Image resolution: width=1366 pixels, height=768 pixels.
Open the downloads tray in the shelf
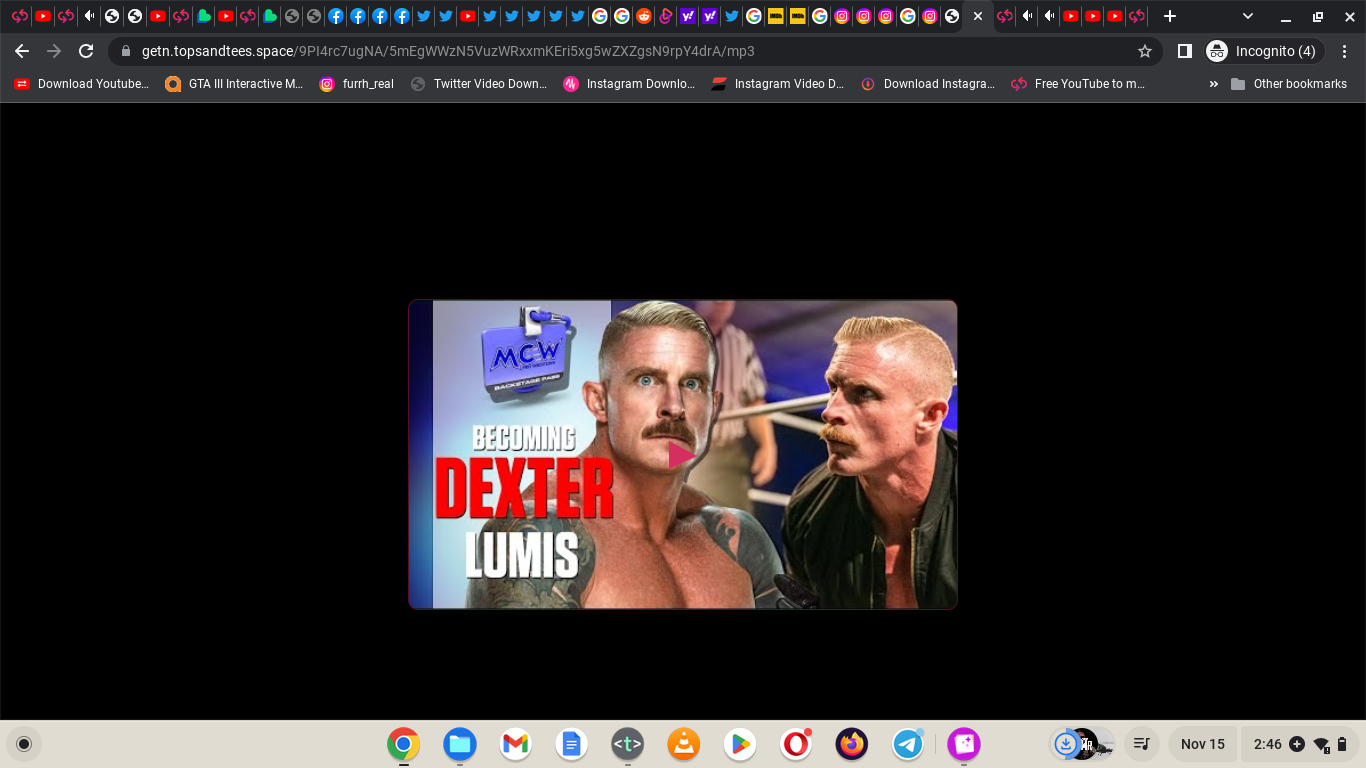[1082, 744]
